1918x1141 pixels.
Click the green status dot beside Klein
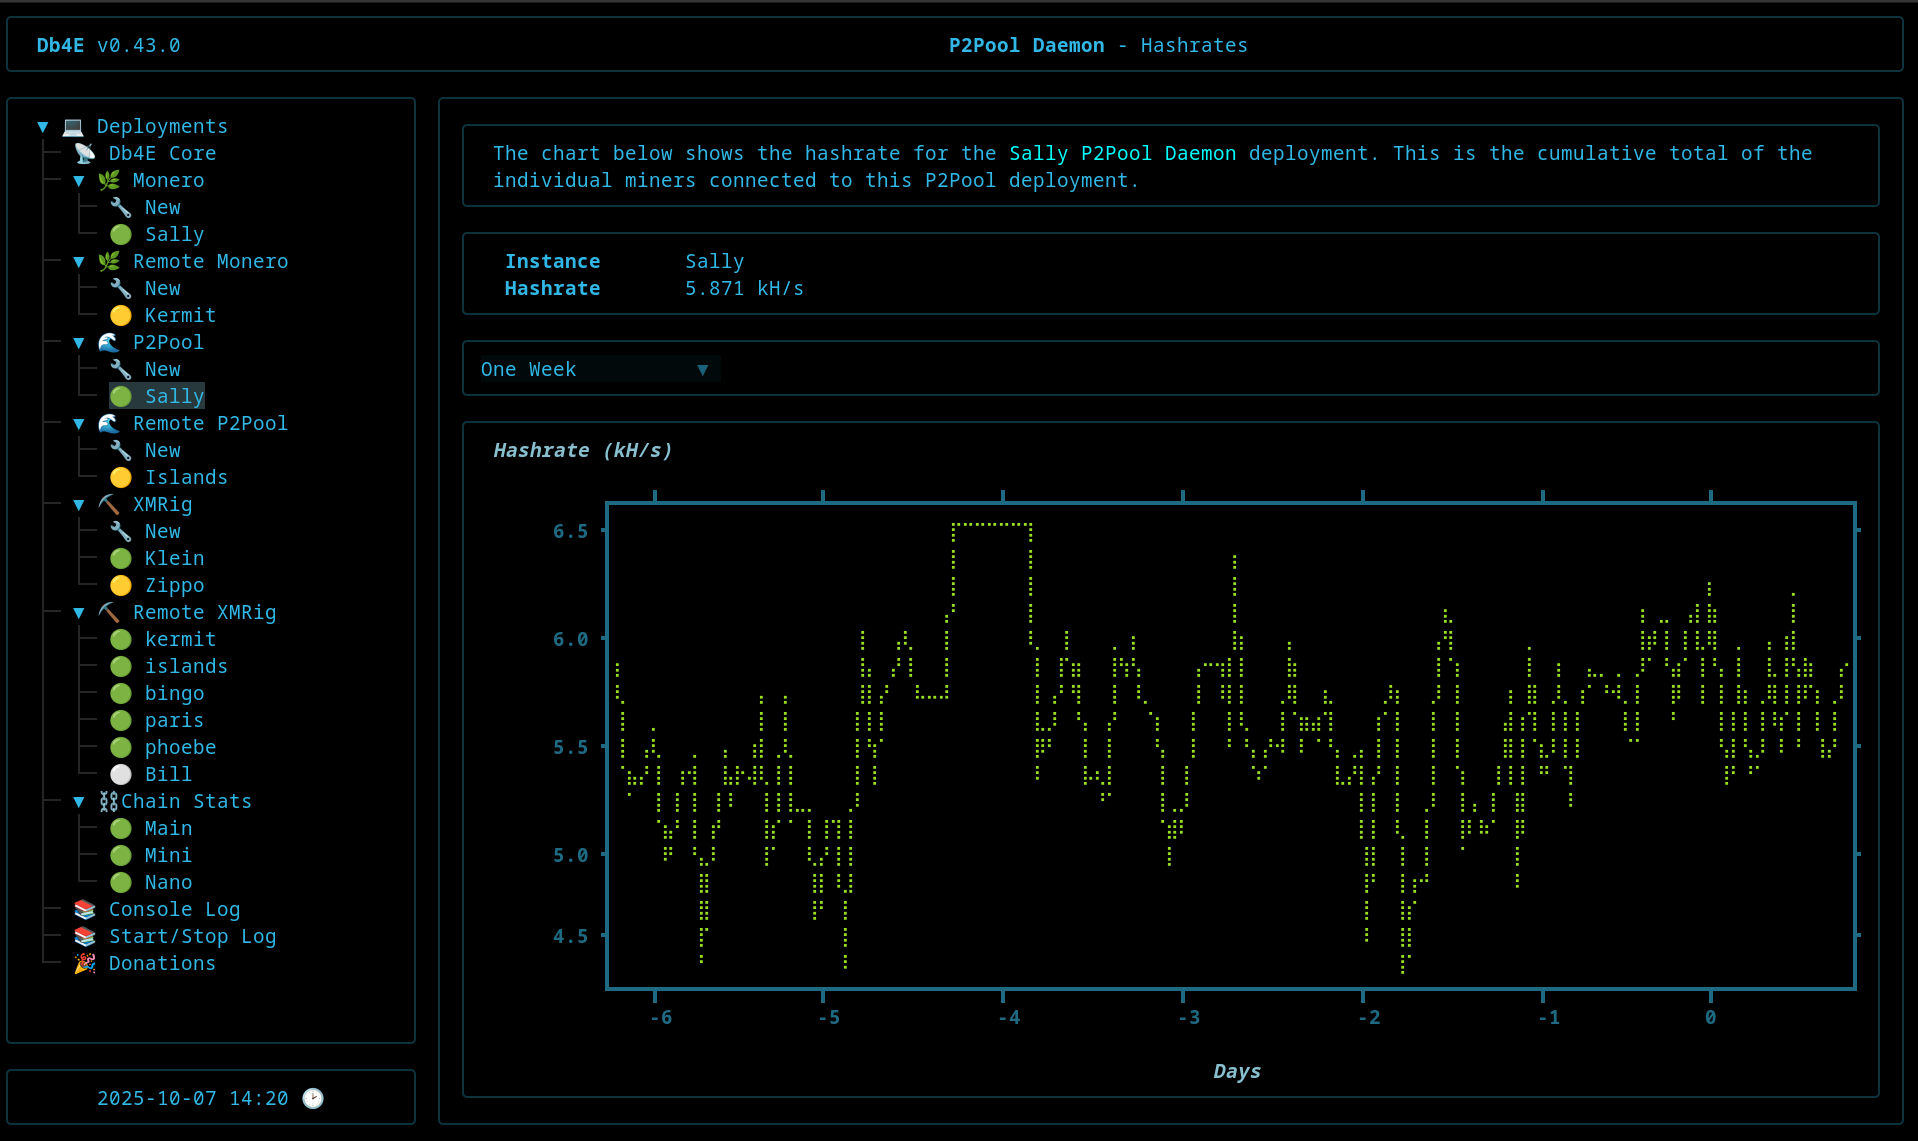[121, 558]
